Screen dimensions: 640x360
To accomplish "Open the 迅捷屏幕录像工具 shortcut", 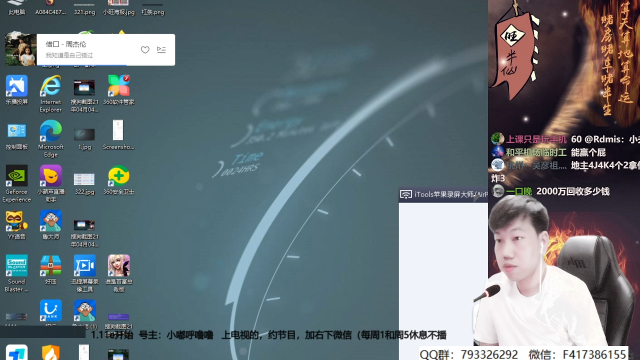I will pos(84,273).
